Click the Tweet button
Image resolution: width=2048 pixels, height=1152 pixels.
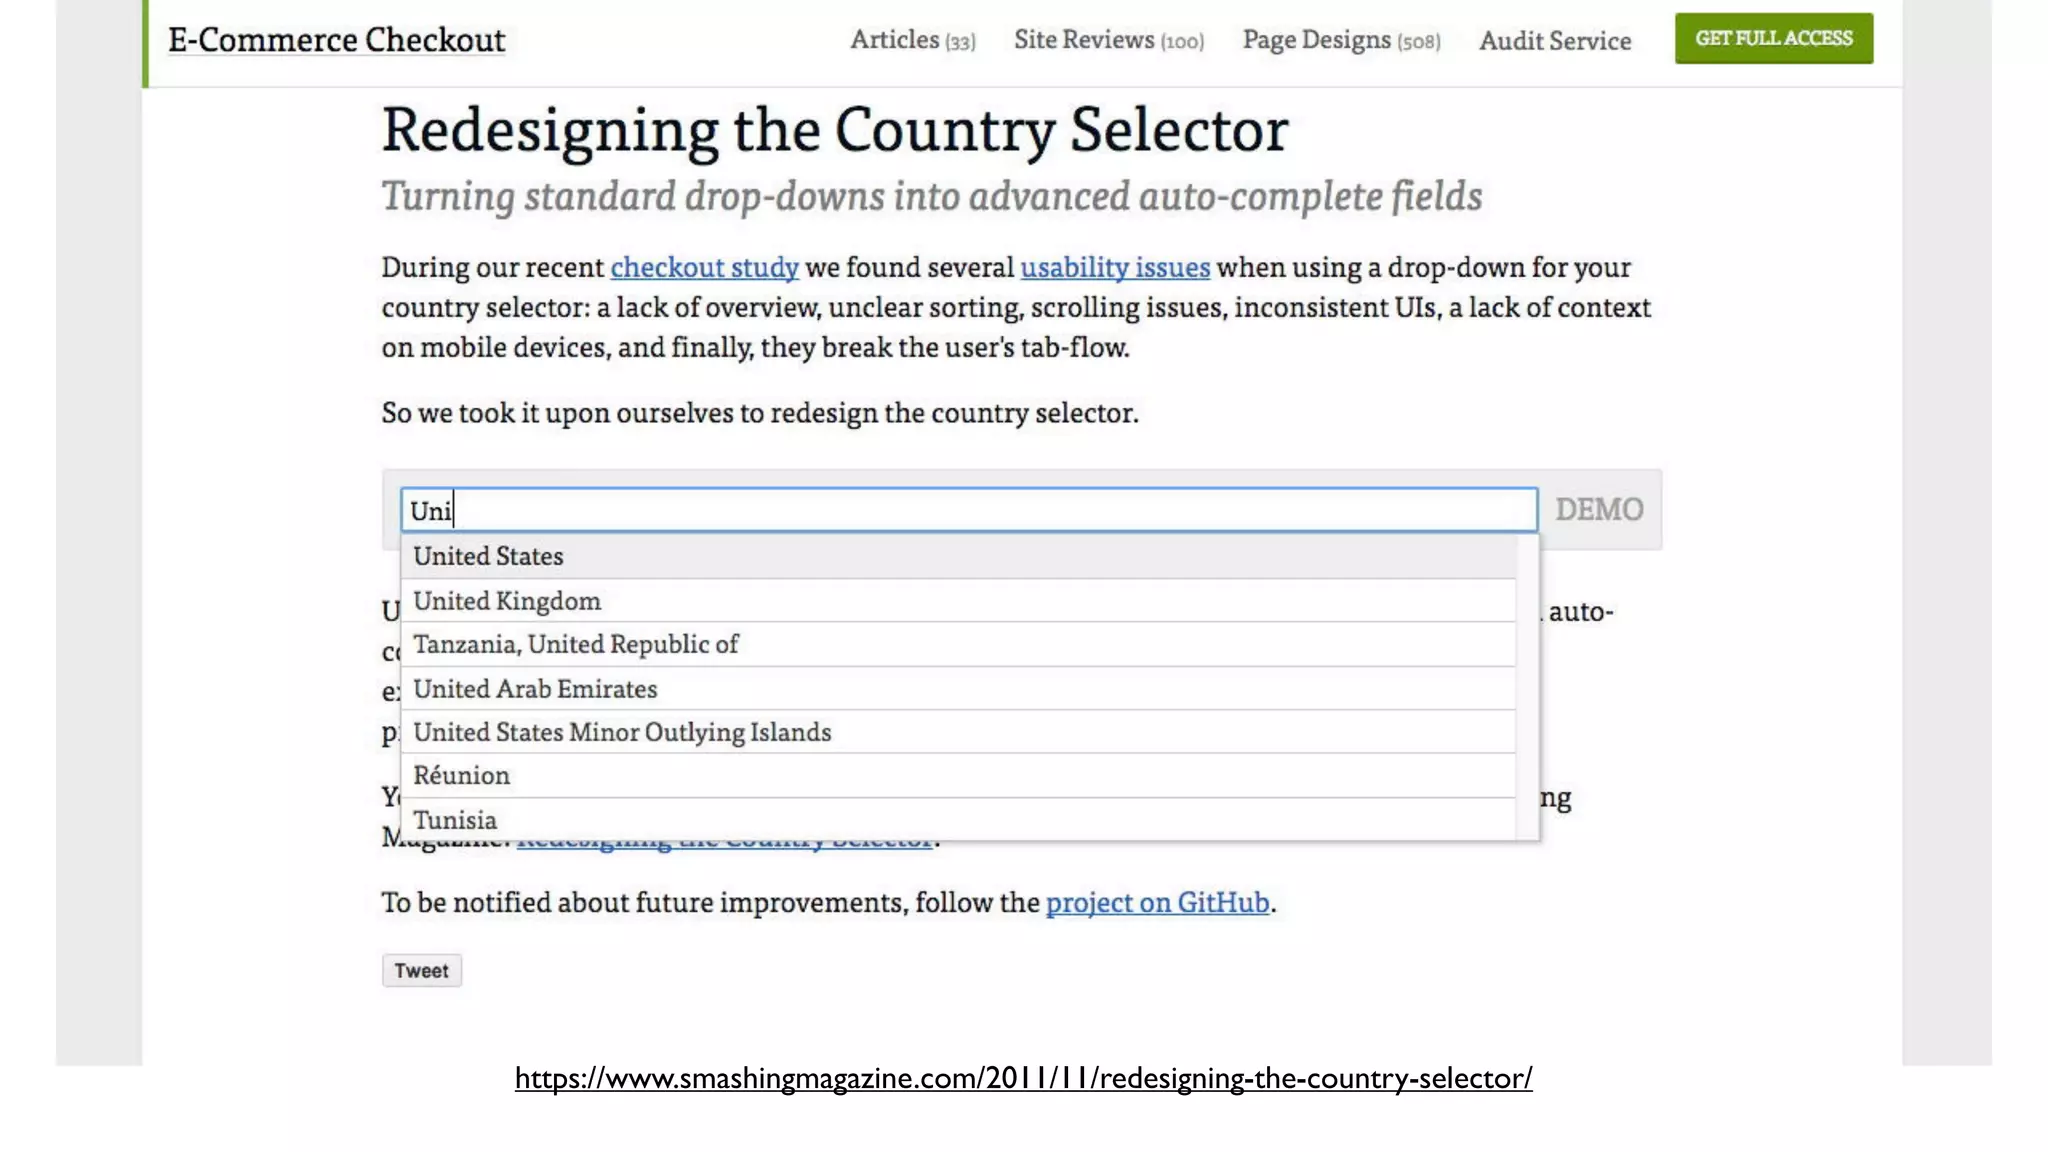(x=421, y=971)
